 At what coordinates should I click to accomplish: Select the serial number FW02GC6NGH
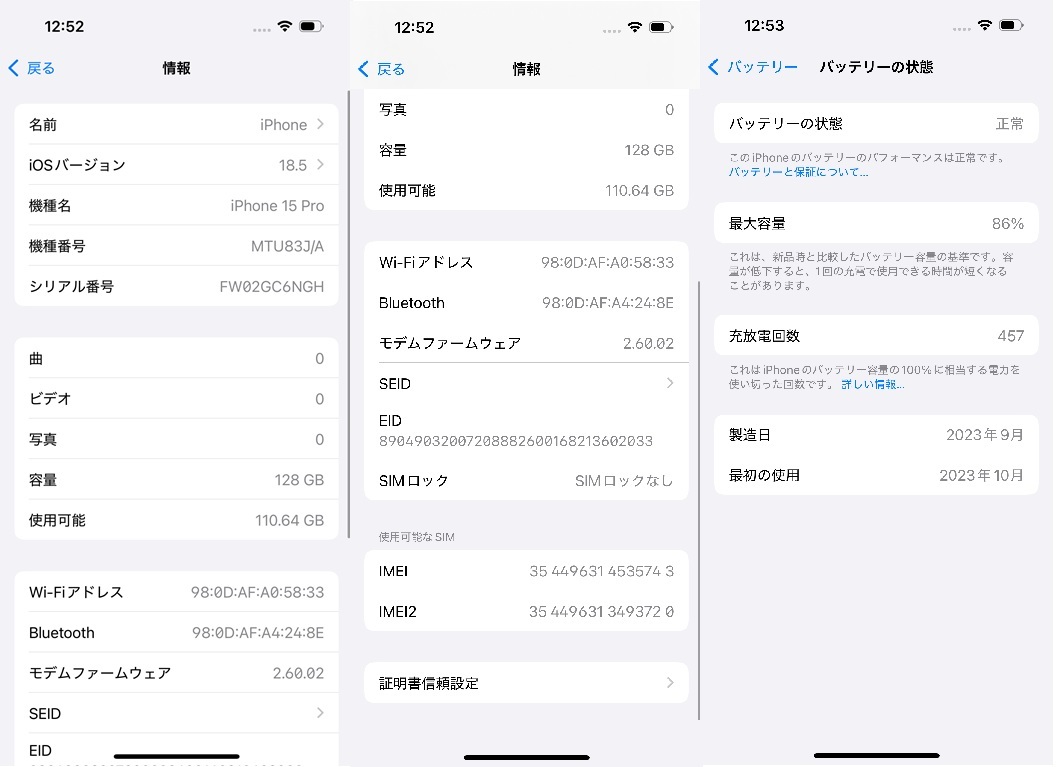tap(271, 287)
